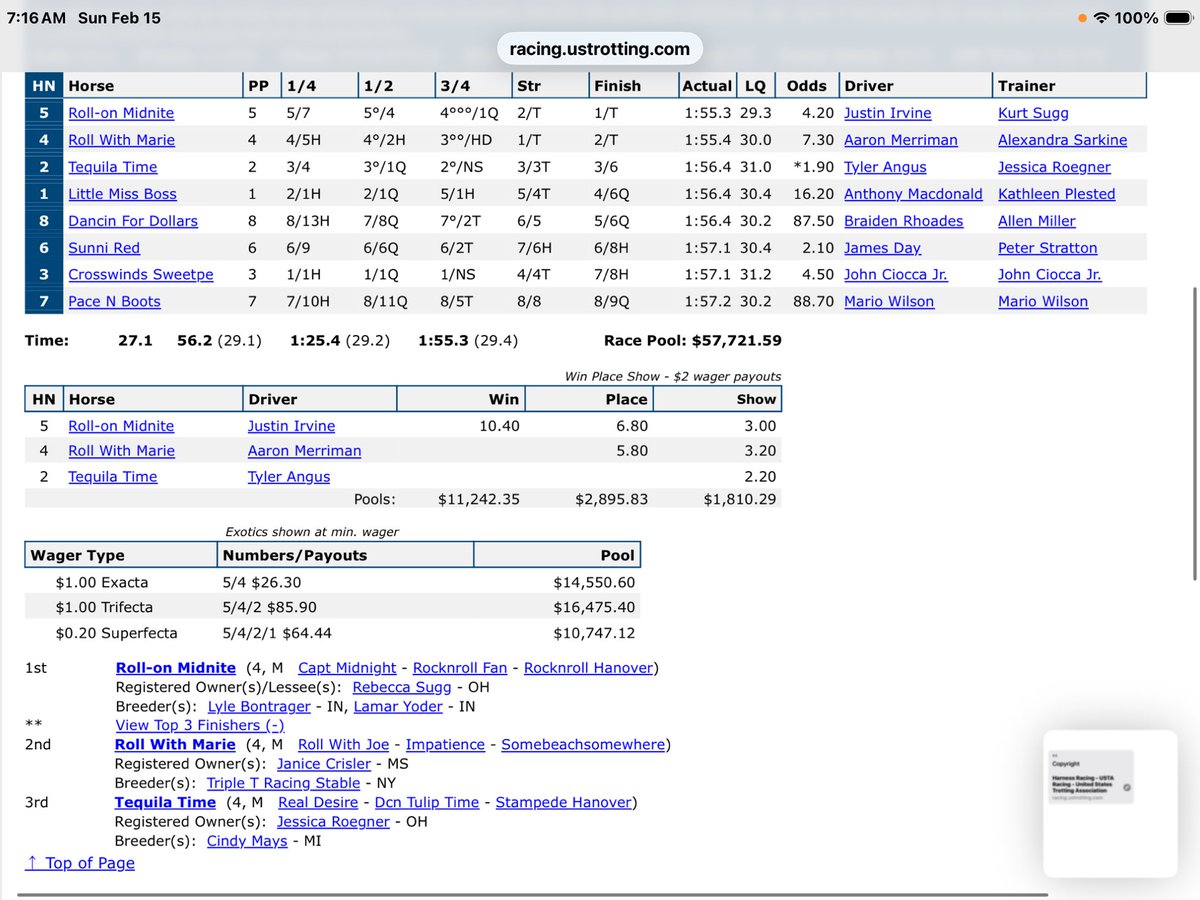Open the Roll-on Midnite link in results table
The width and height of the screenshot is (1200, 900).
point(121,113)
